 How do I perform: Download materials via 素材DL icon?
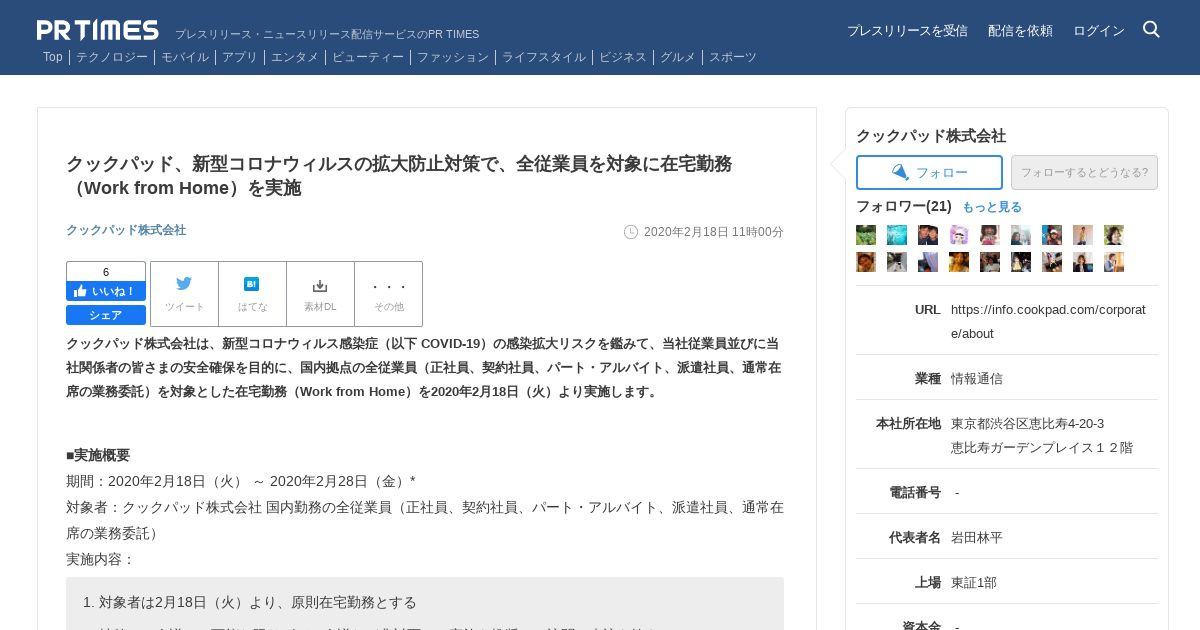[320, 294]
